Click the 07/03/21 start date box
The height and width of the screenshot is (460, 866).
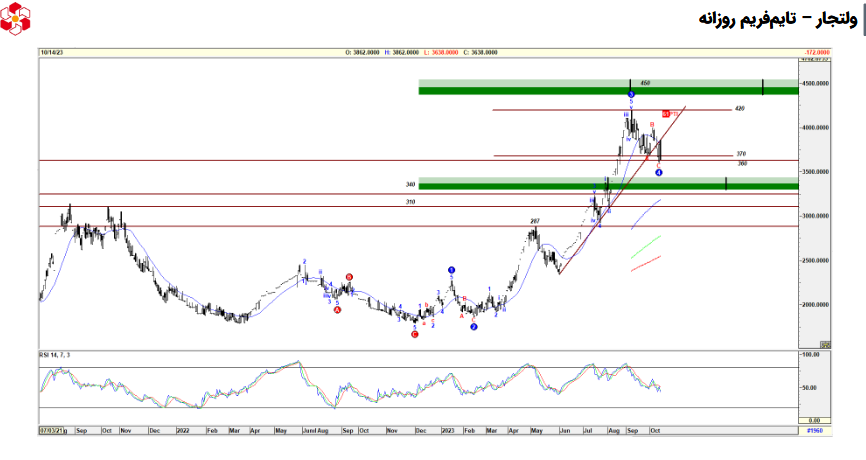click(52, 430)
